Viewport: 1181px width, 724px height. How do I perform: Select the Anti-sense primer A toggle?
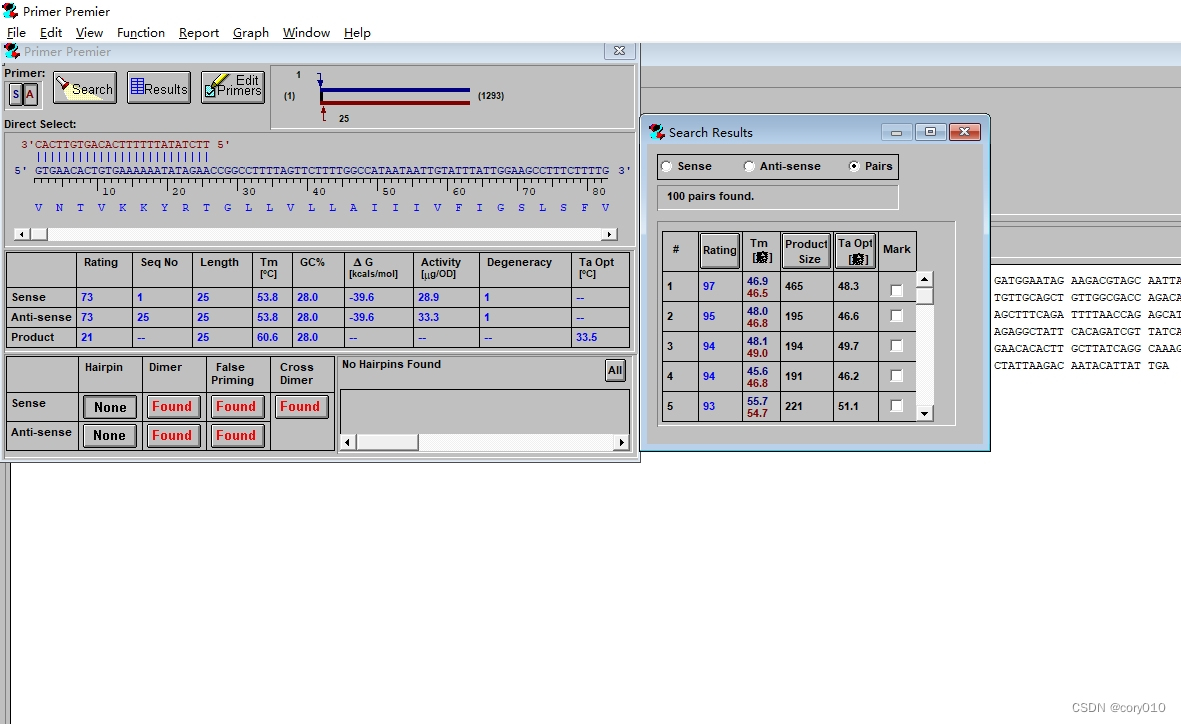30,95
